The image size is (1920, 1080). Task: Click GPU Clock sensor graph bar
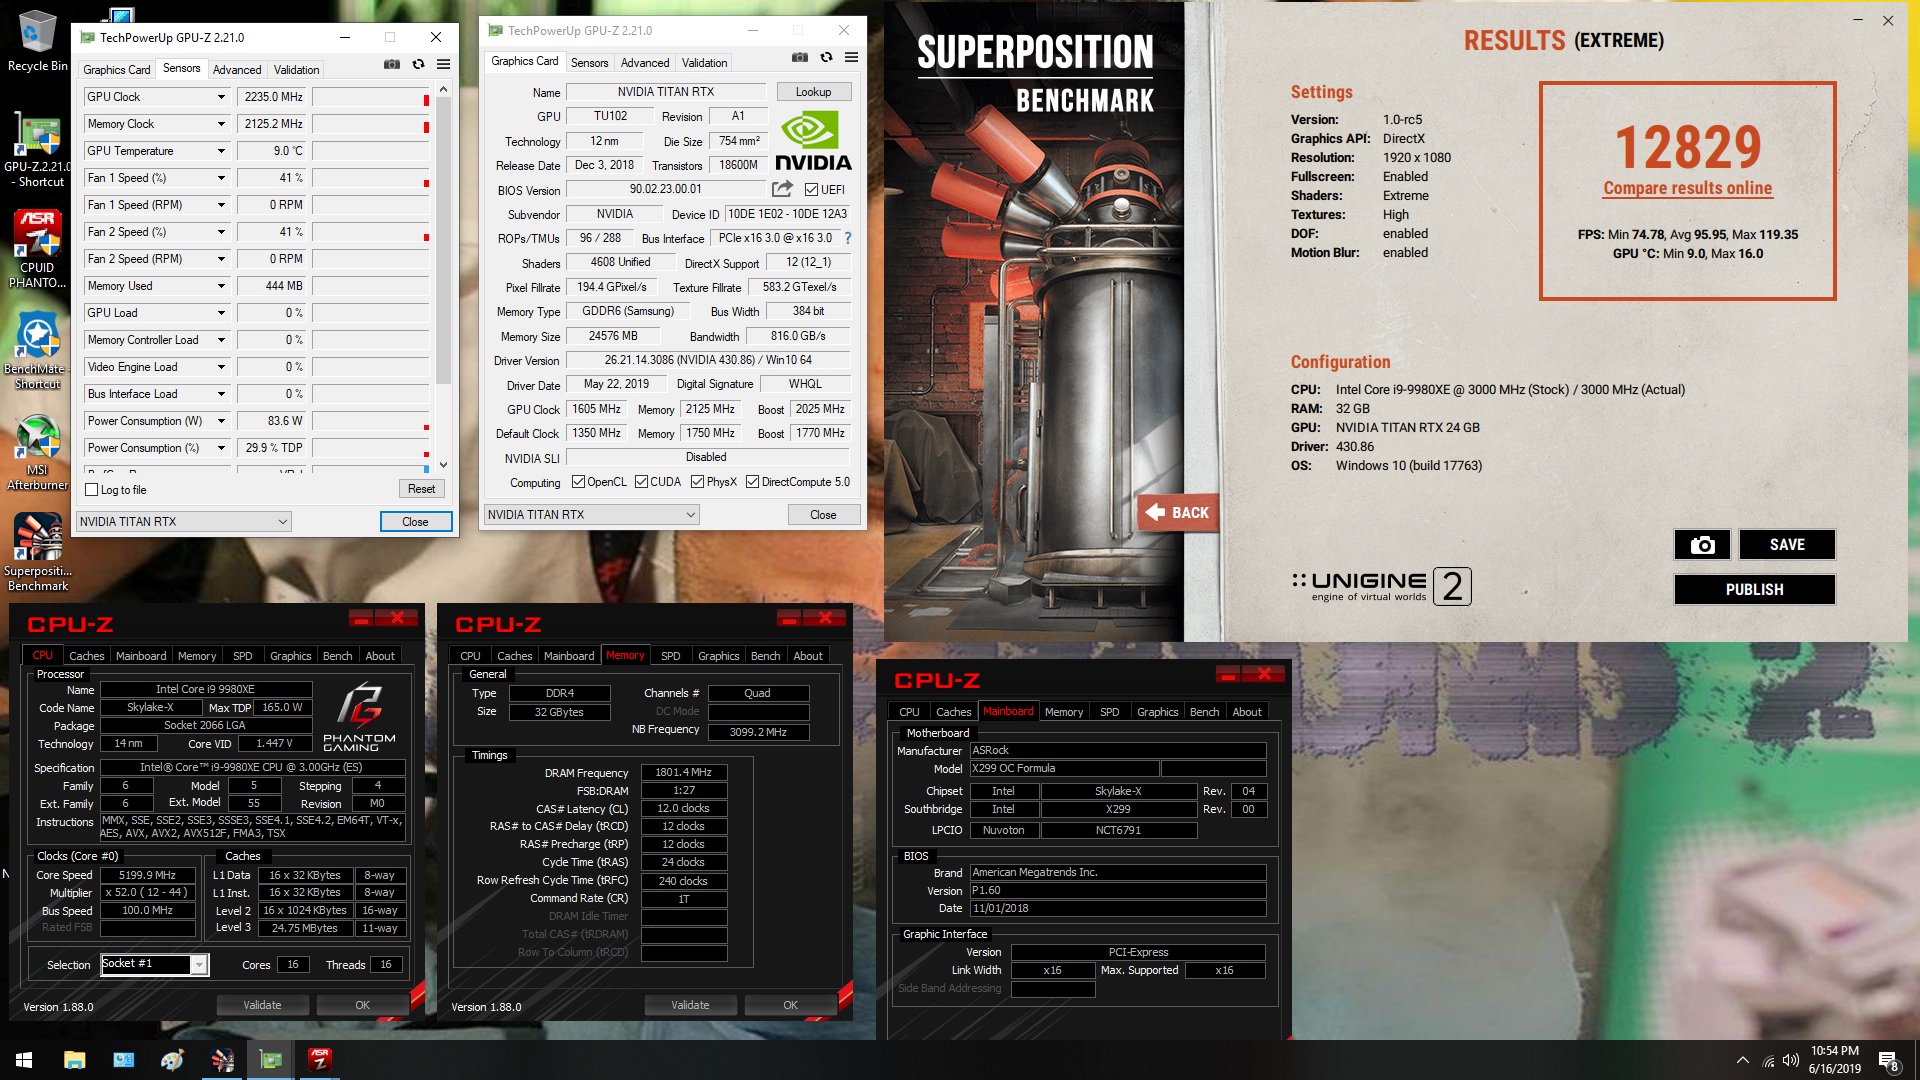pos(371,97)
